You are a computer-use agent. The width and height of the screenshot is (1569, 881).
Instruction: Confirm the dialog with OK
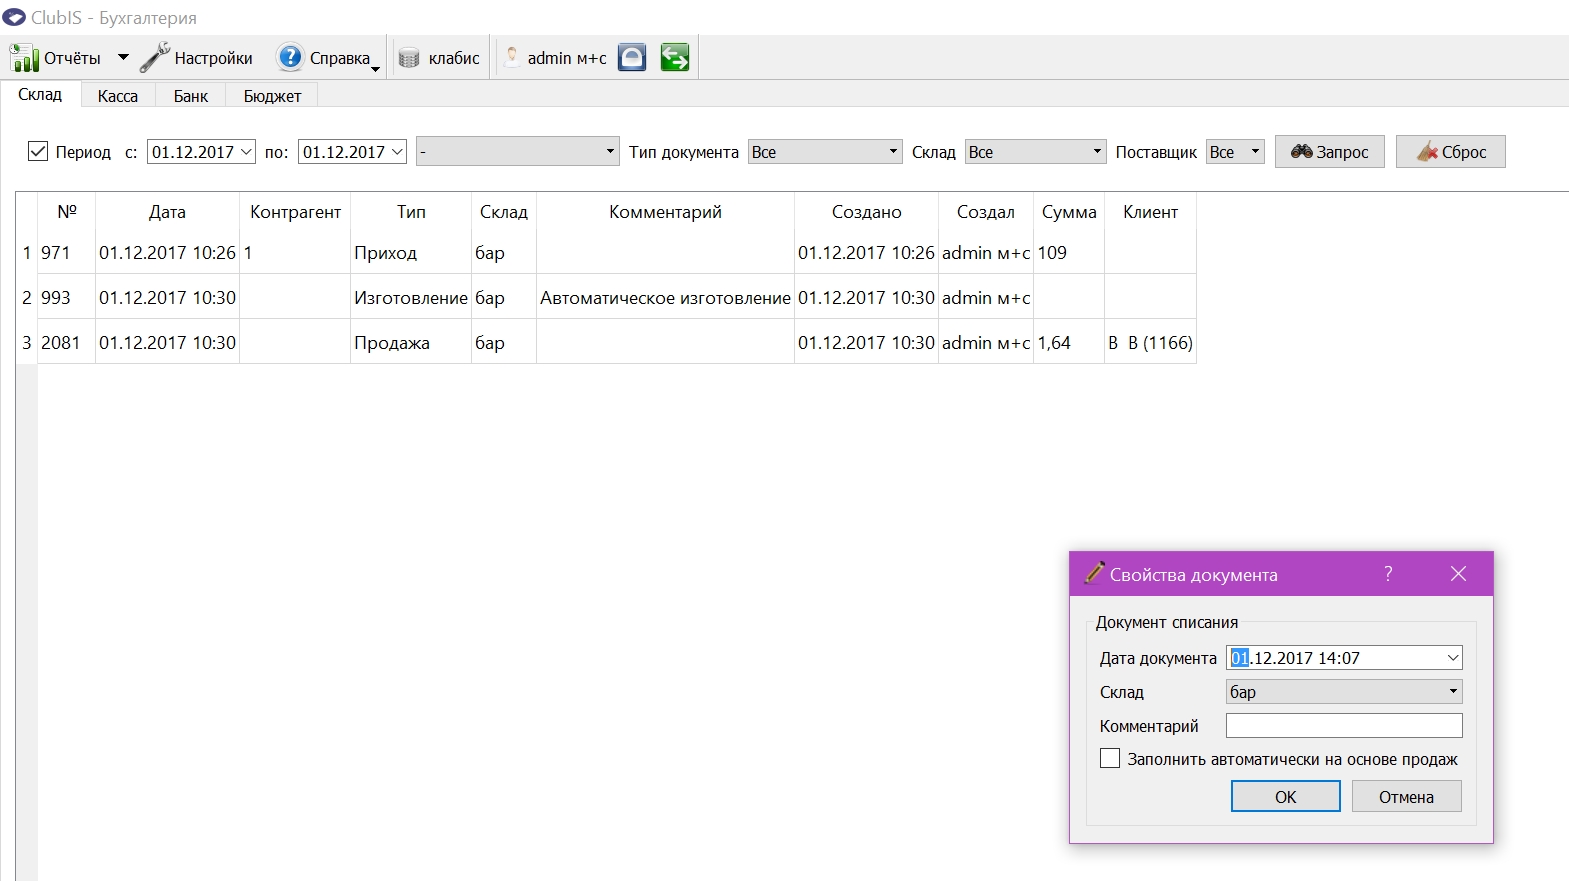click(1286, 797)
